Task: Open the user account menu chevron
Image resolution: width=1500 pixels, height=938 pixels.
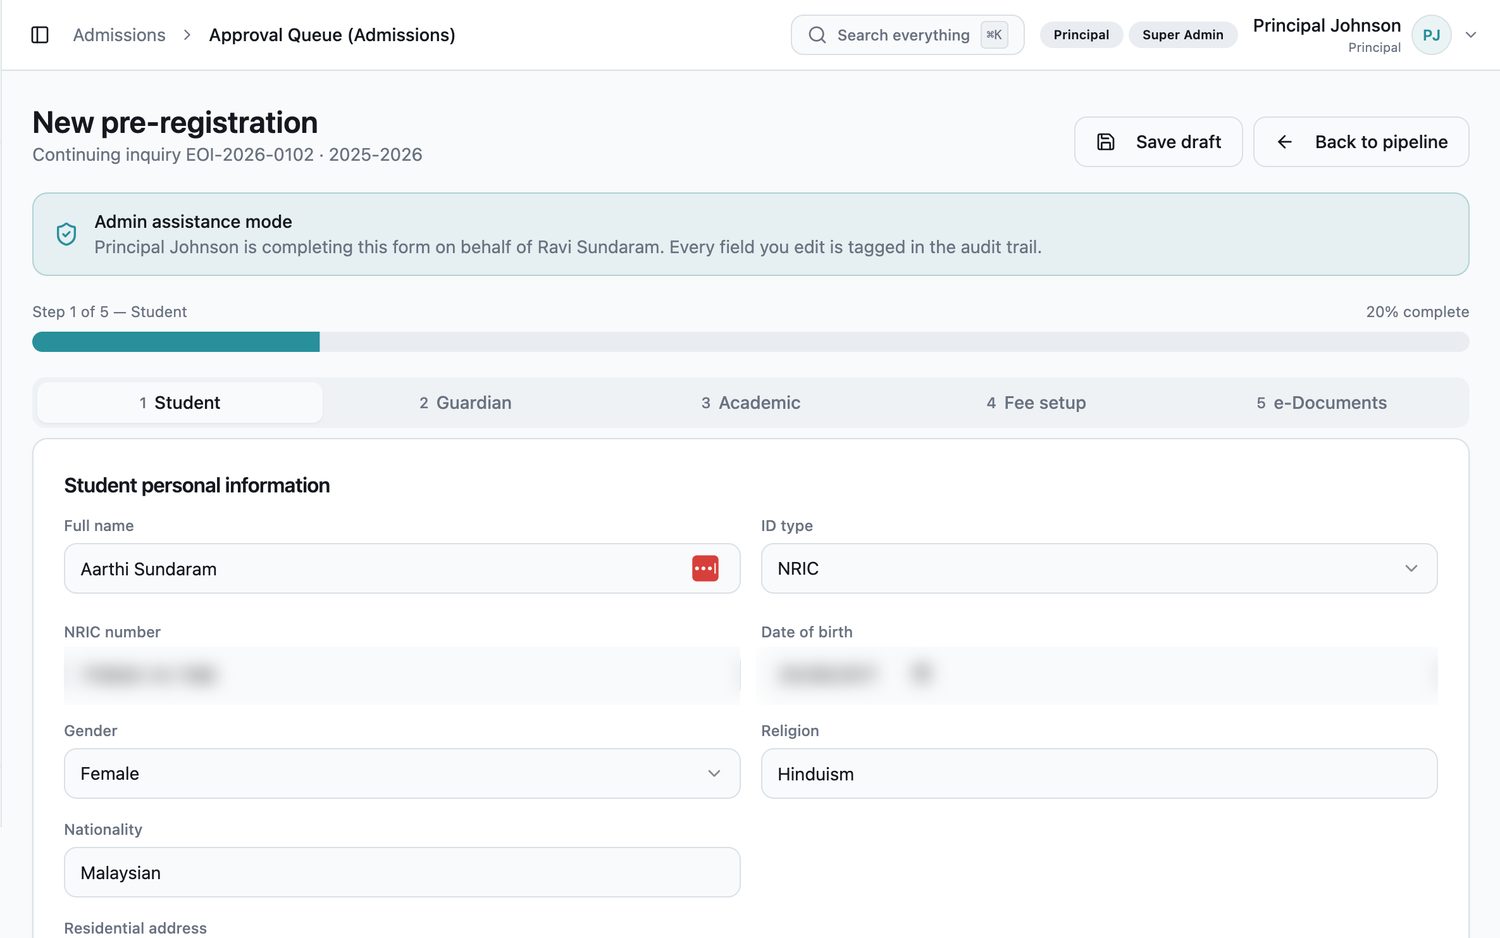Action: [x=1471, y=35]
